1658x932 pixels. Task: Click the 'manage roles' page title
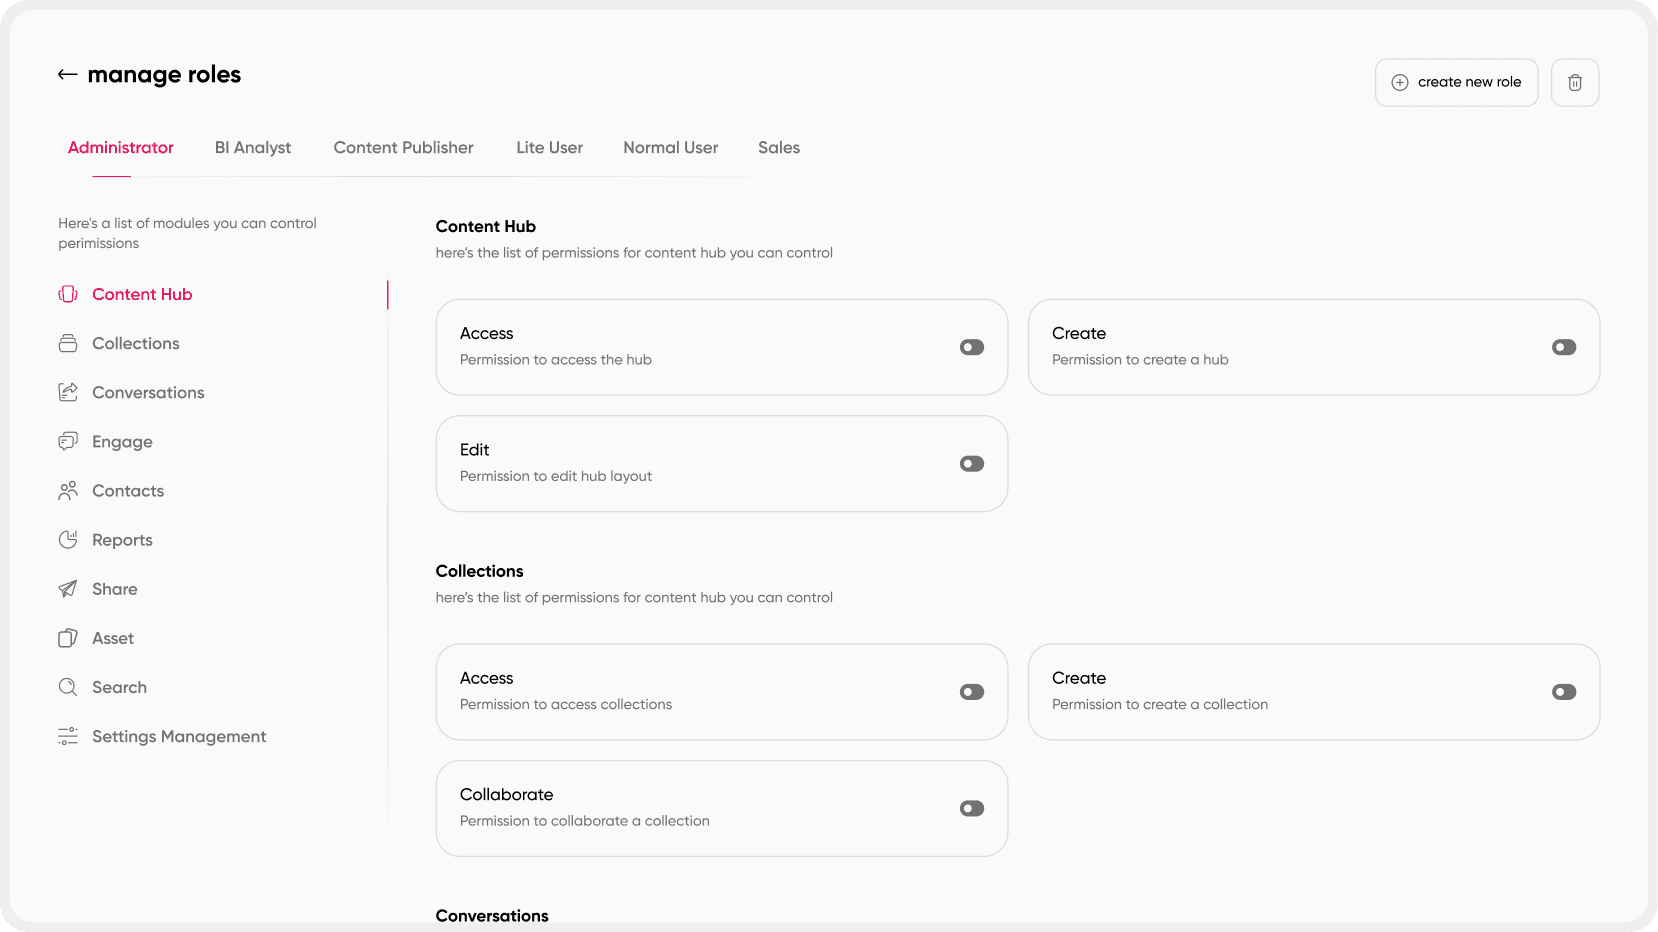[164, 75]
